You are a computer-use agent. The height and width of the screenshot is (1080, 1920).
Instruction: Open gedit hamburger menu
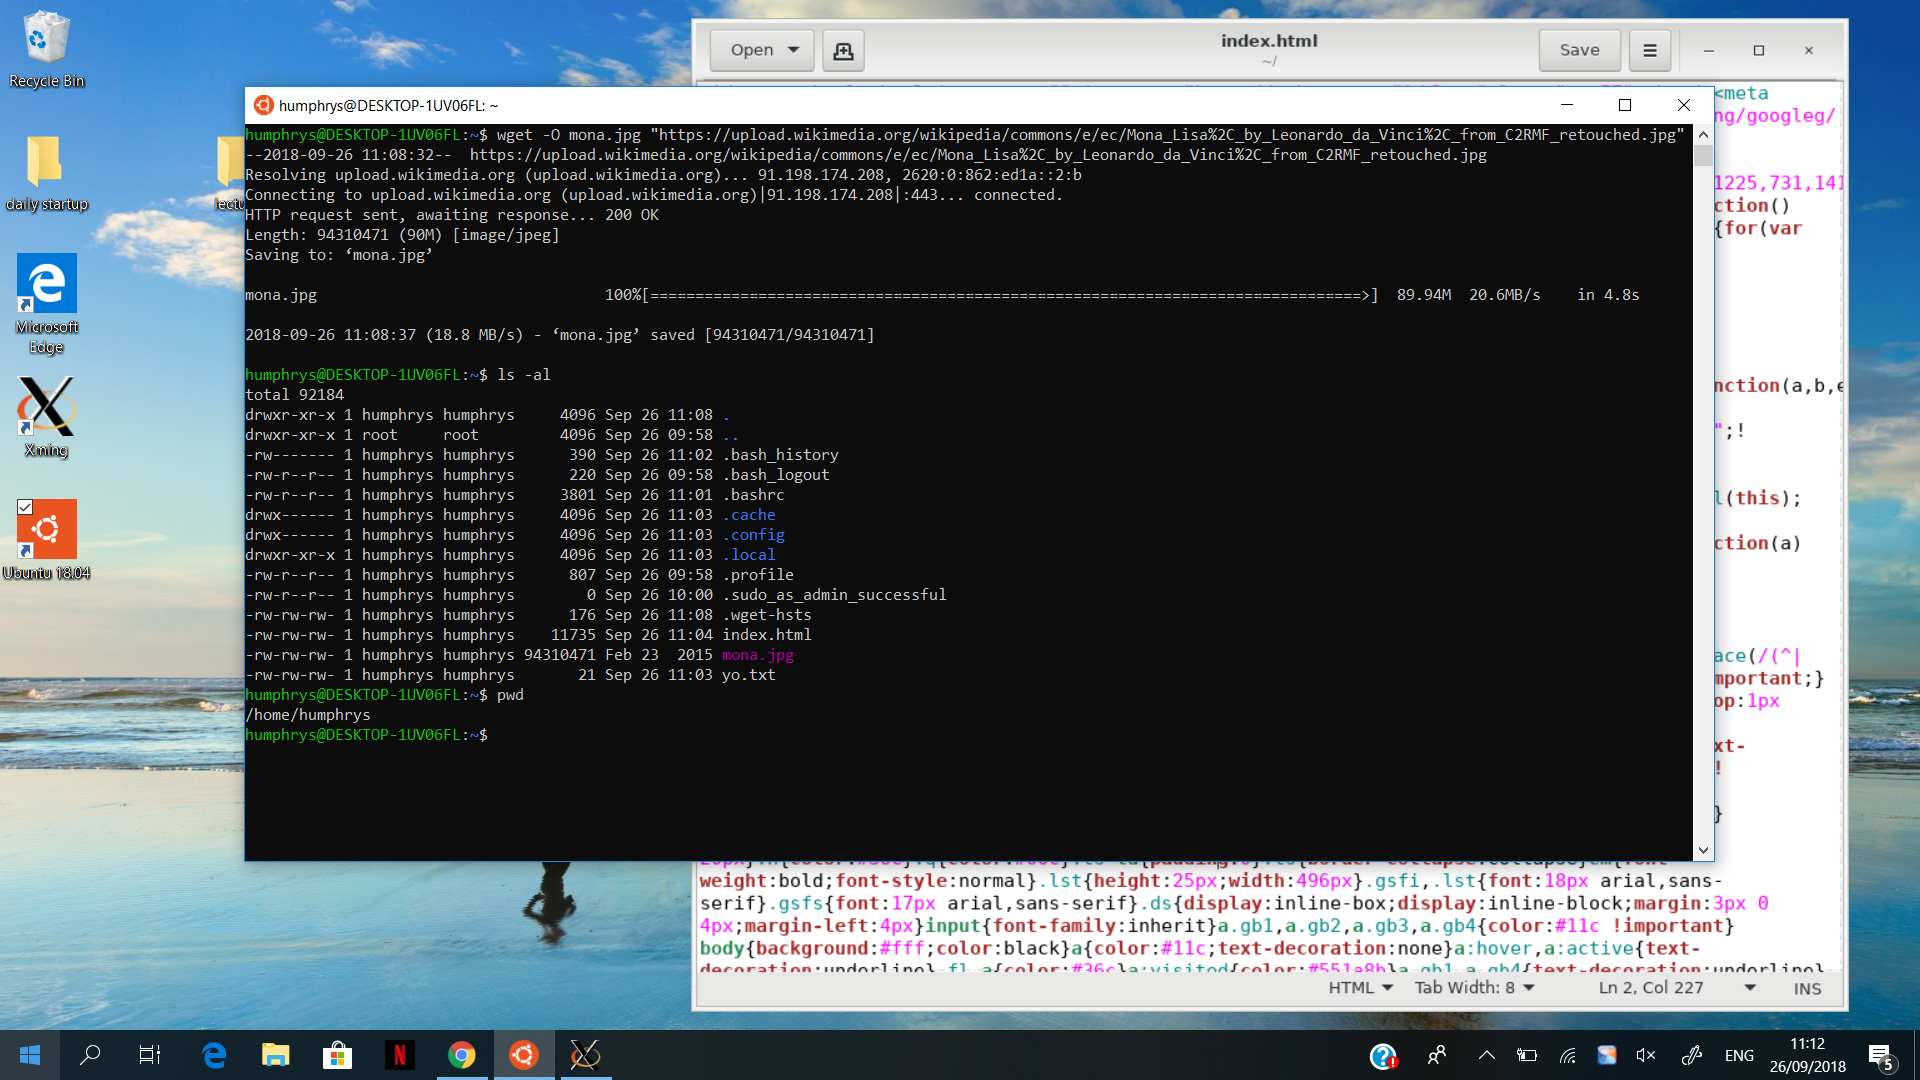tap(1650, 50)
